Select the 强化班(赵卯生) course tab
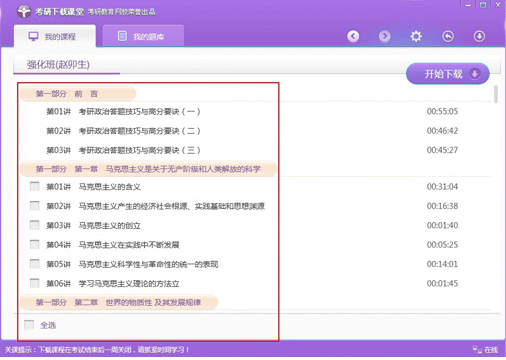The height and width of the screenshot is (360, 506). [x=58, y=65]
